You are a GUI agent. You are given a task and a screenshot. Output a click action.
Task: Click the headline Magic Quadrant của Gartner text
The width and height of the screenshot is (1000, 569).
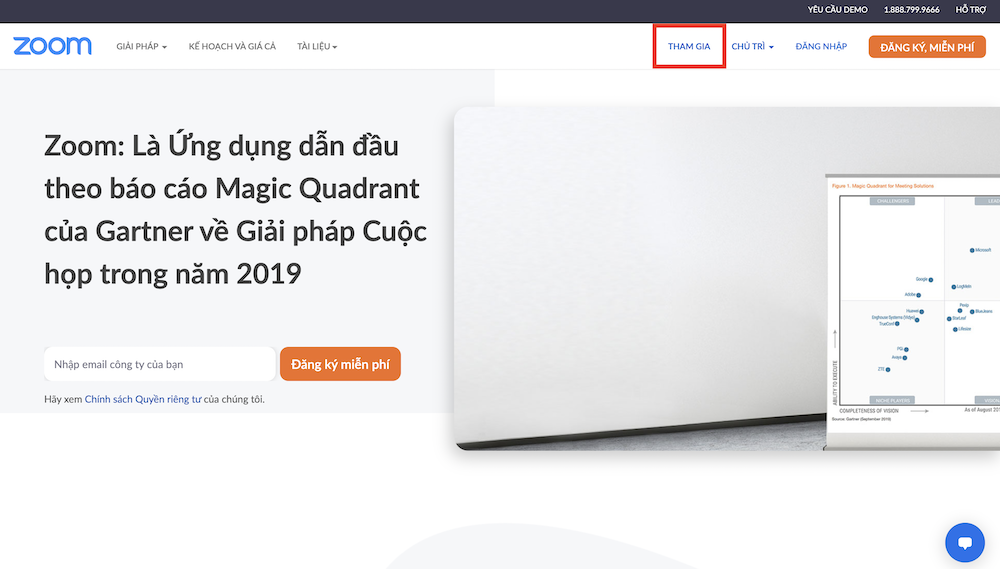point(235,210)
